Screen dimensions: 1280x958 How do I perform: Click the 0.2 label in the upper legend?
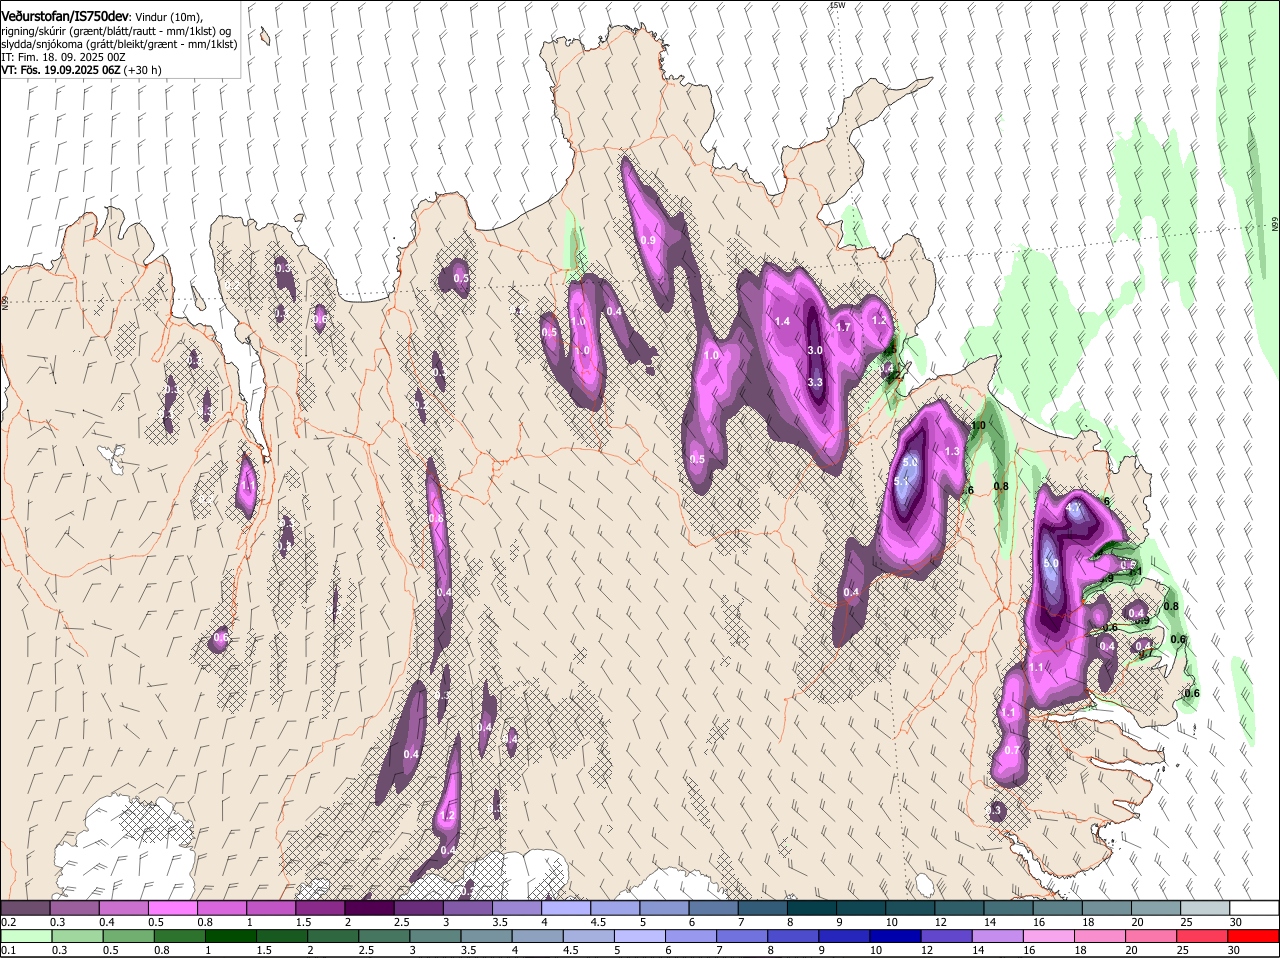click(8, 921)
